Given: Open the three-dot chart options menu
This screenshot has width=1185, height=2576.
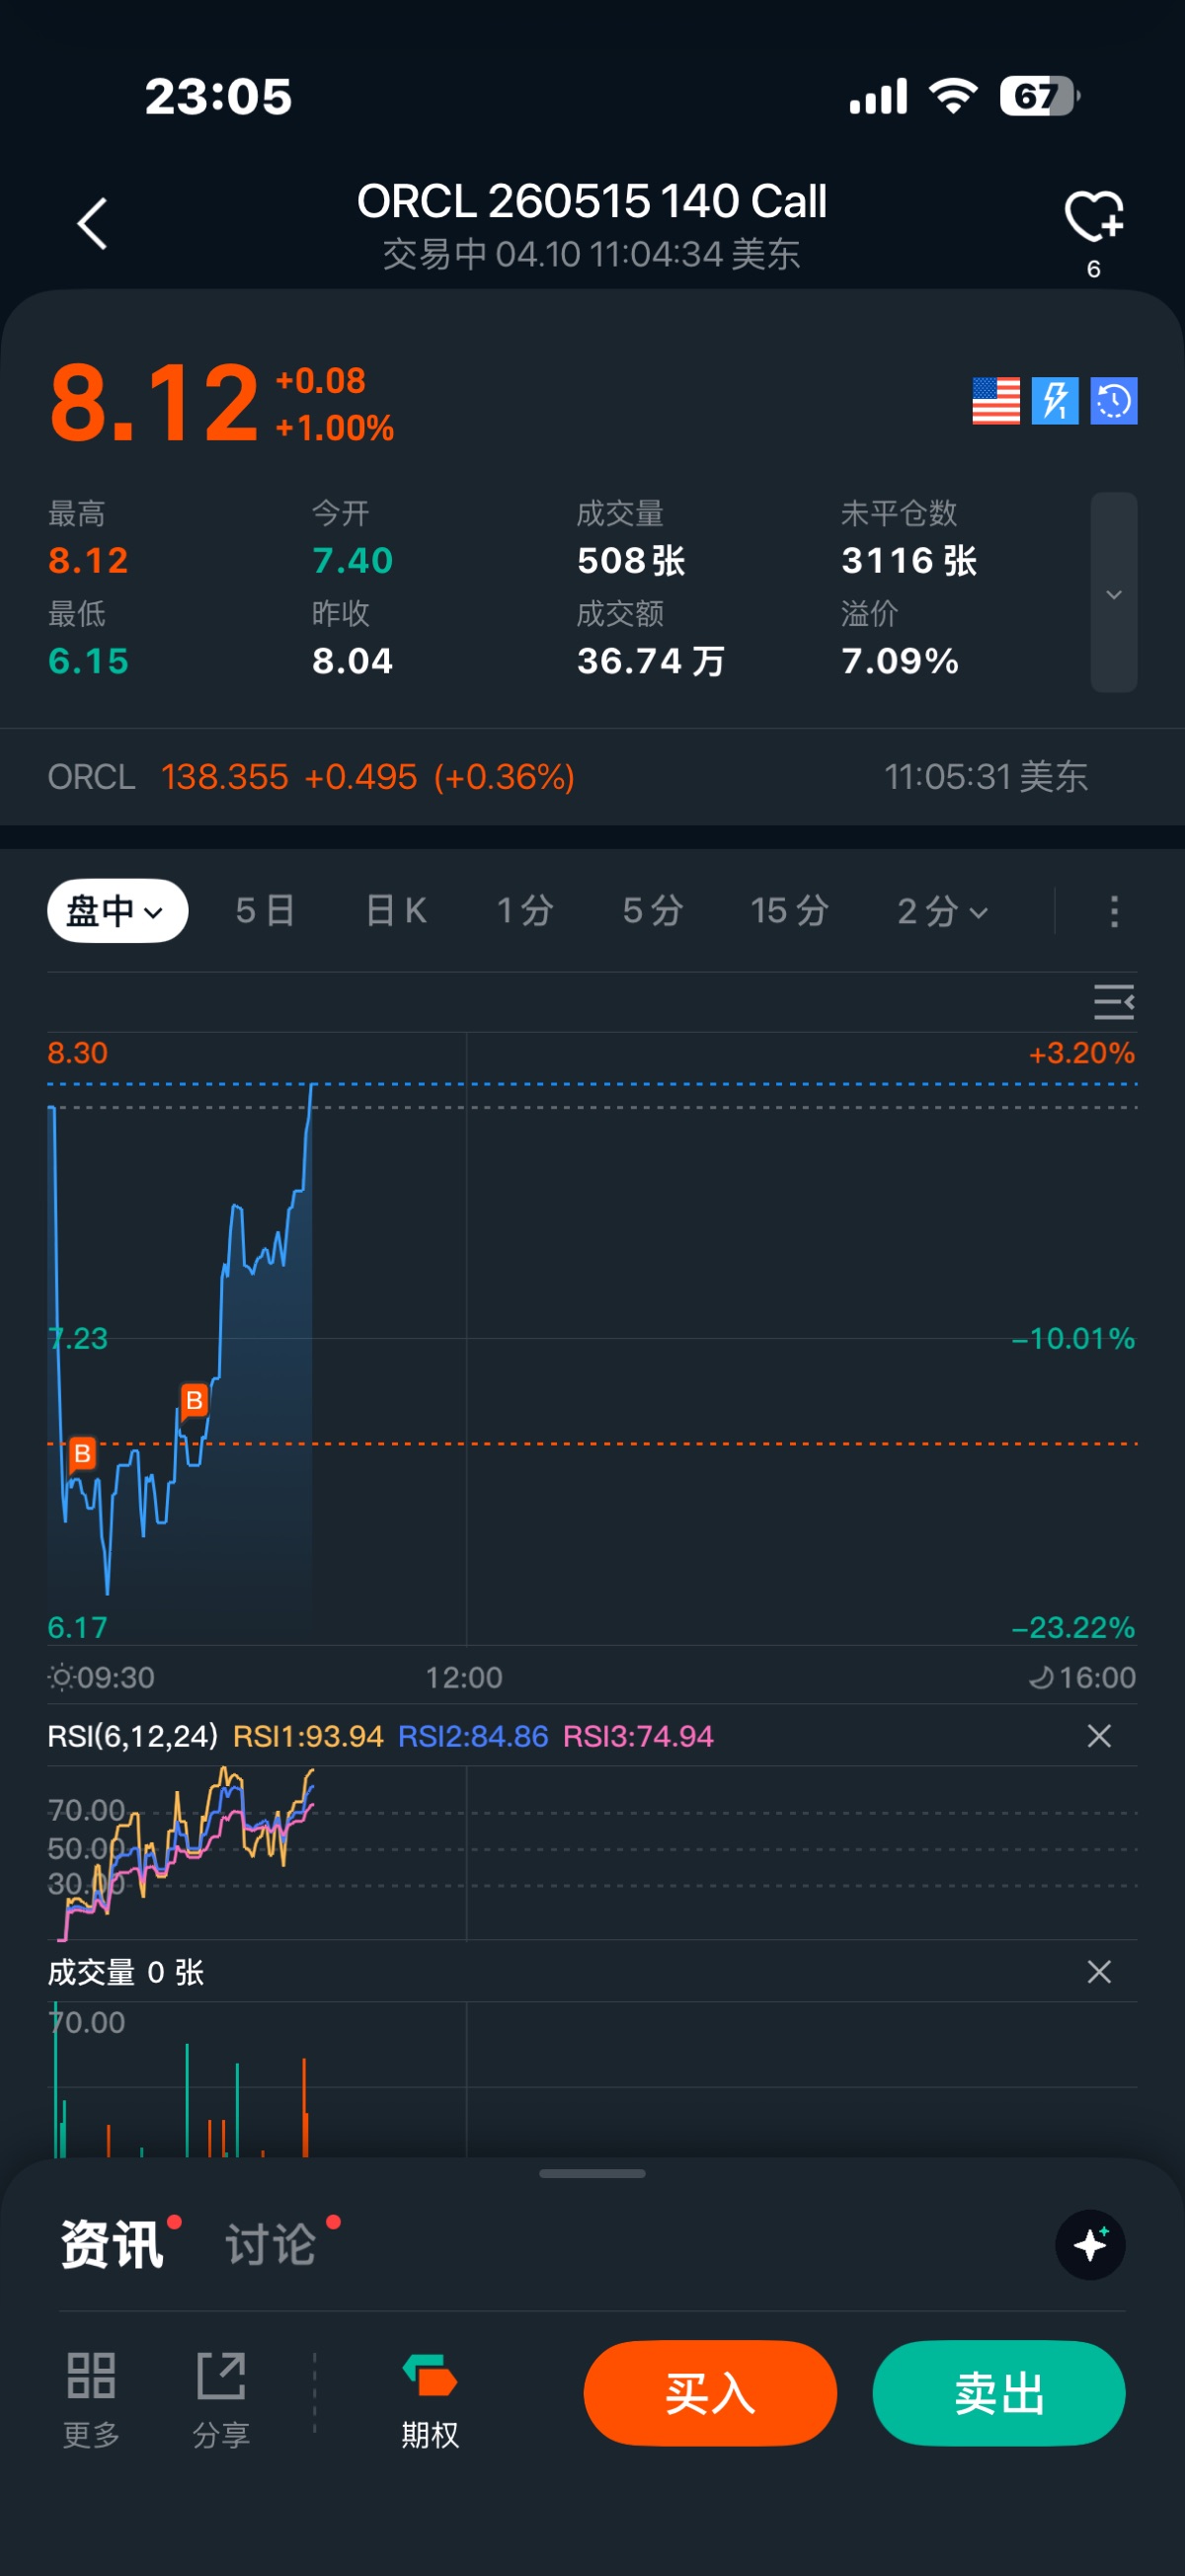Looking at the screenshot, I should pyautogui.click(x=1114, y=911).
